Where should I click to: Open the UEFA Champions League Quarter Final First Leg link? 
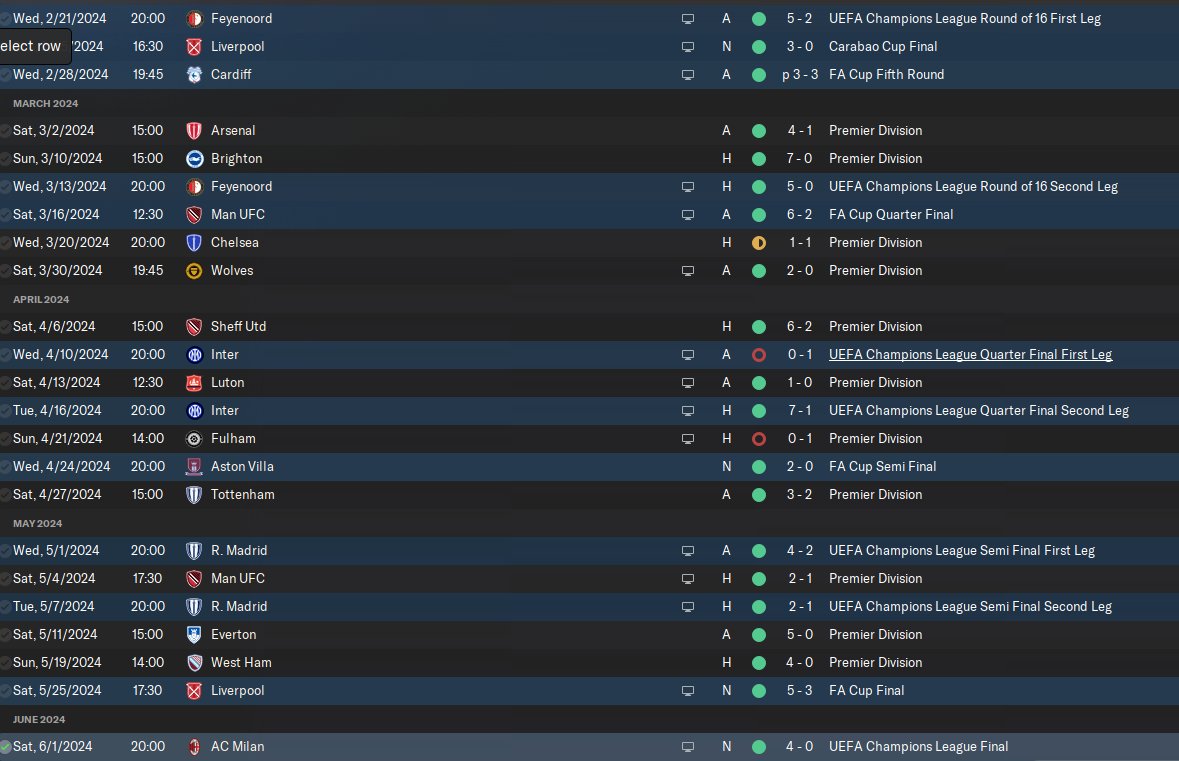970,354
